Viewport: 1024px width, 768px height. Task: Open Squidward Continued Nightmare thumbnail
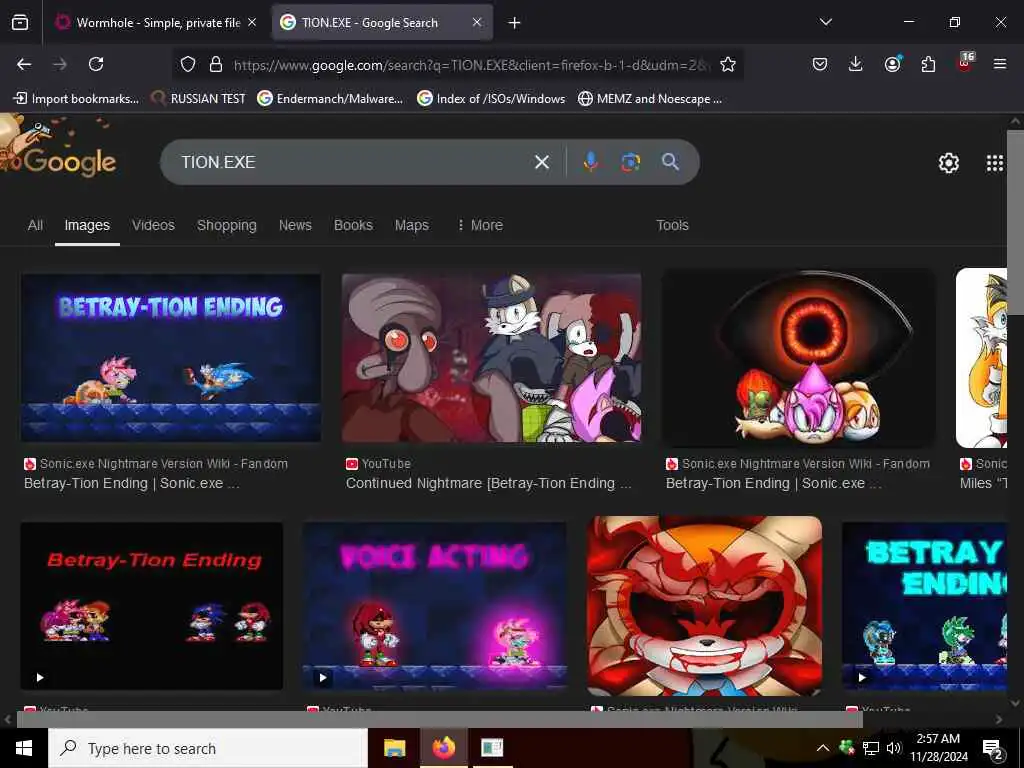point(491,358)
